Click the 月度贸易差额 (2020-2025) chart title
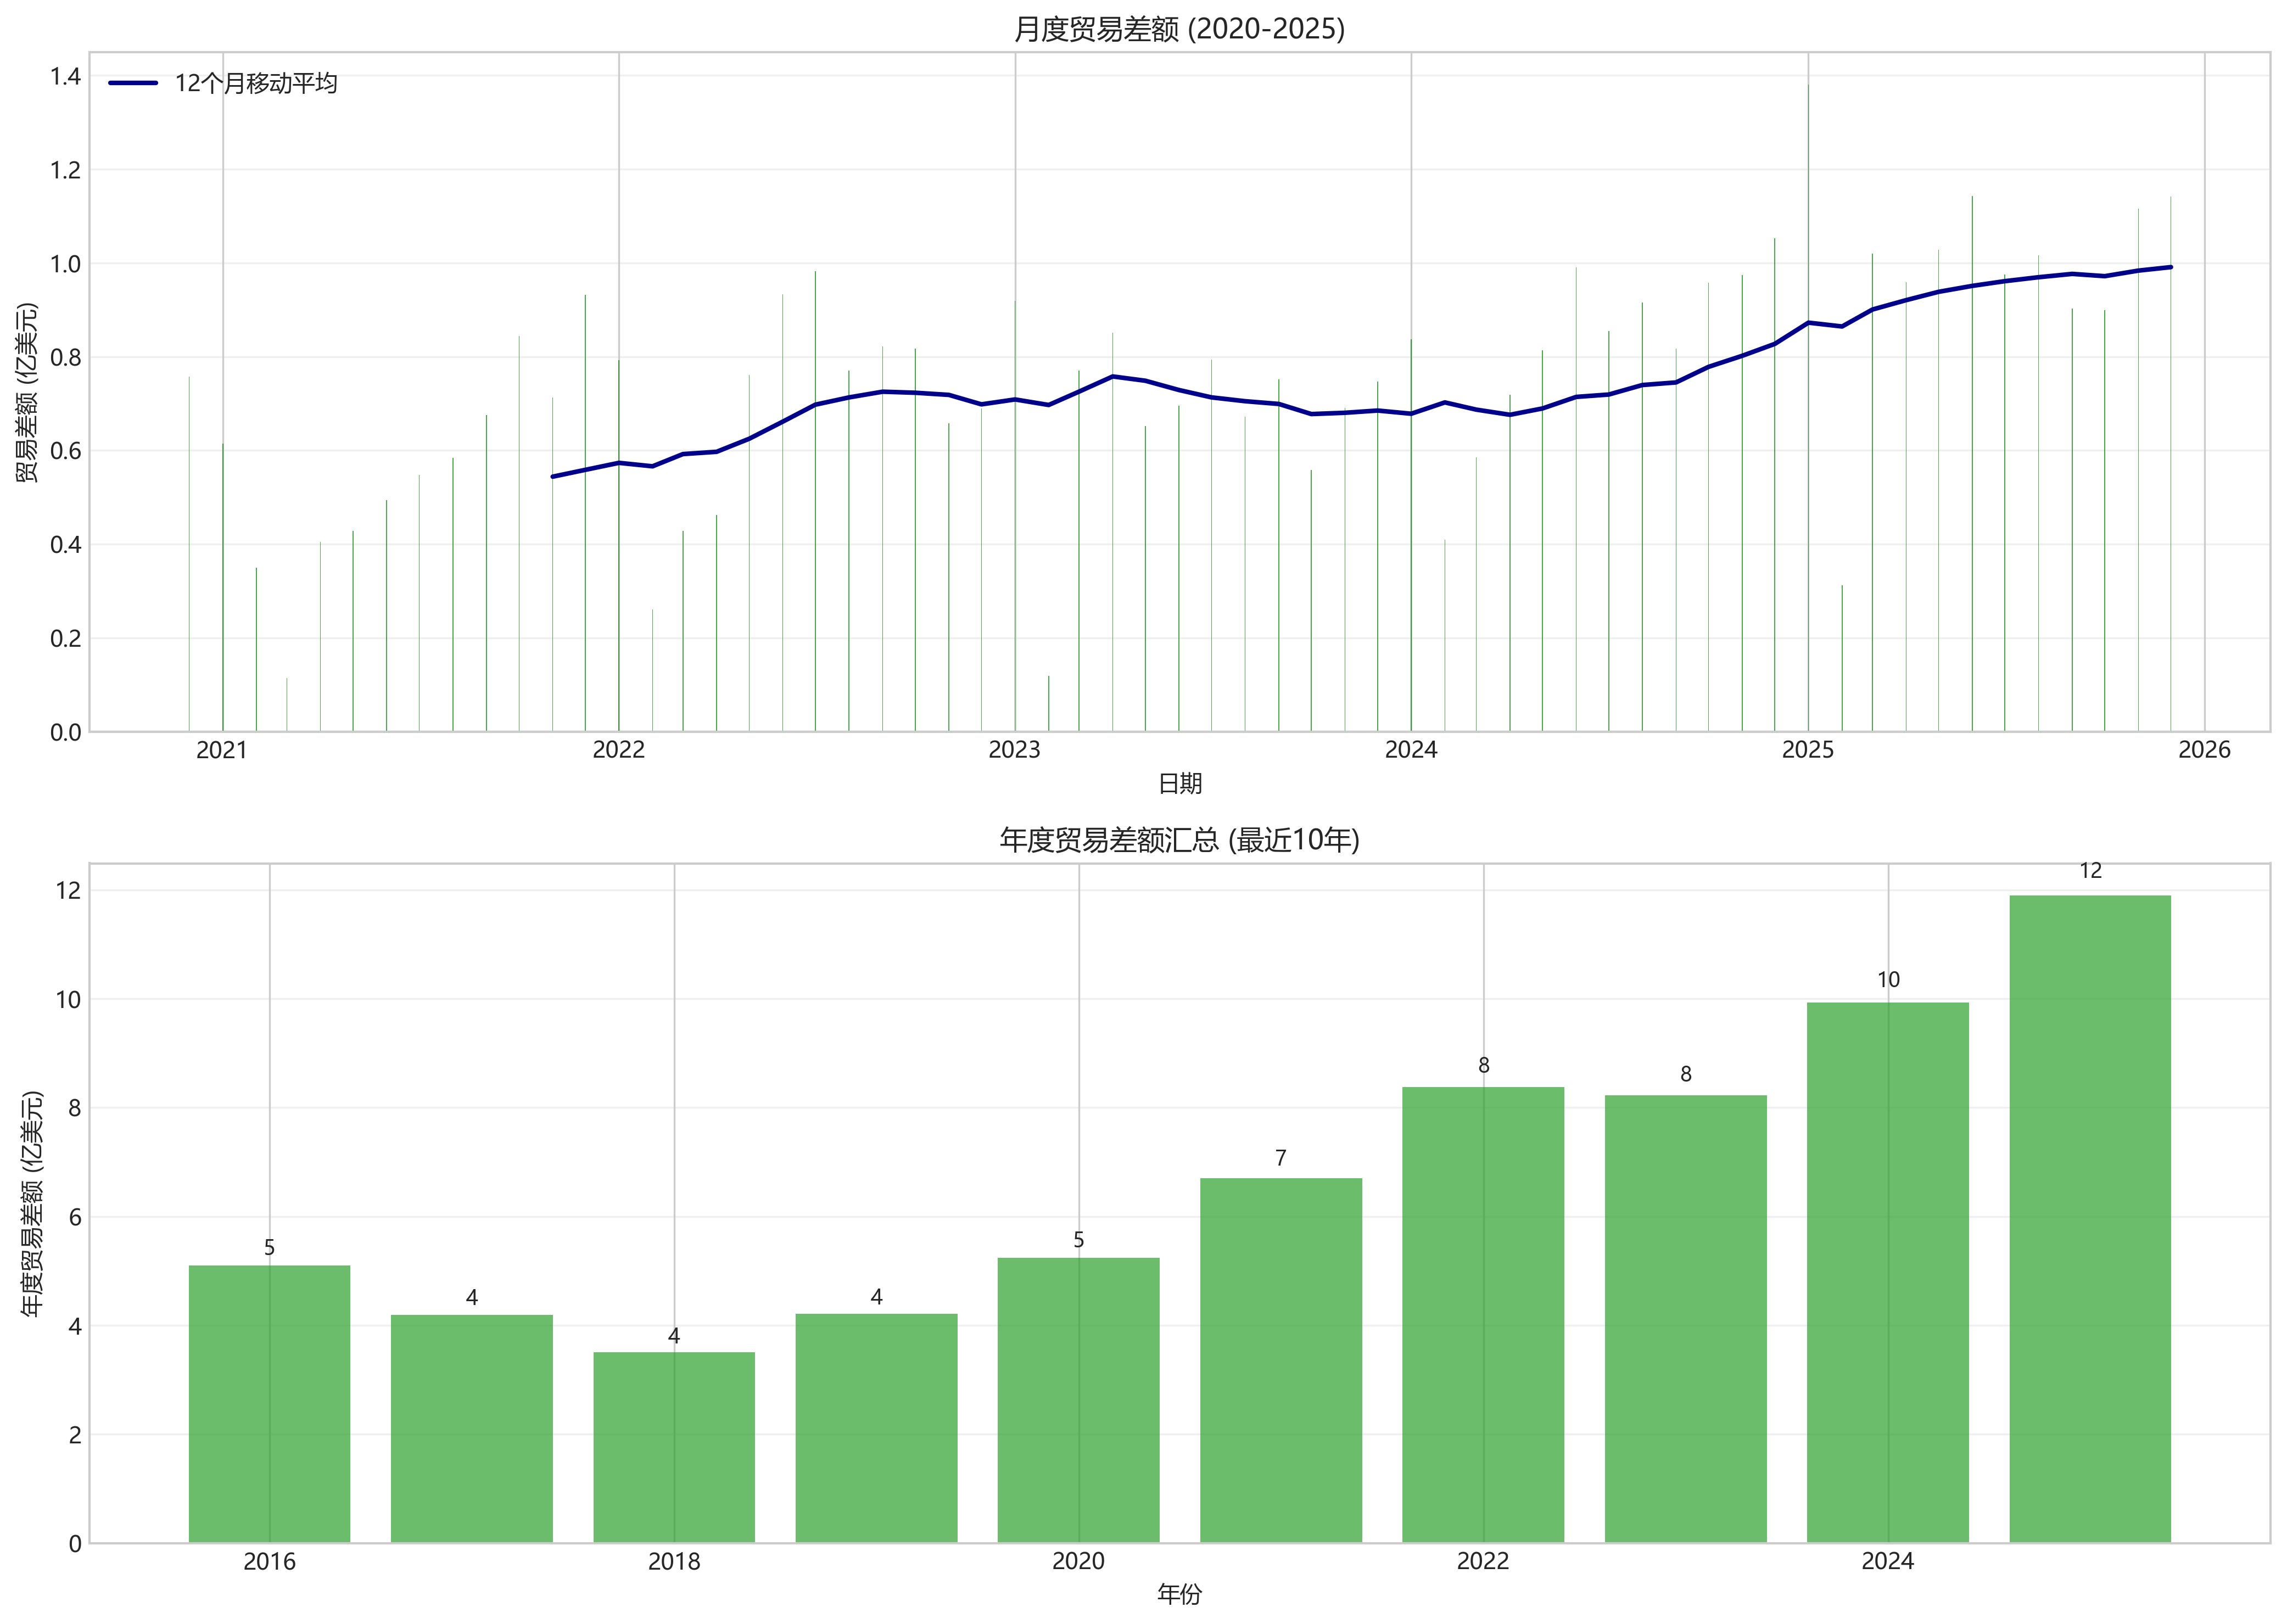2287x1624 pixels. pyautogui.click(x=1179, y=29)
